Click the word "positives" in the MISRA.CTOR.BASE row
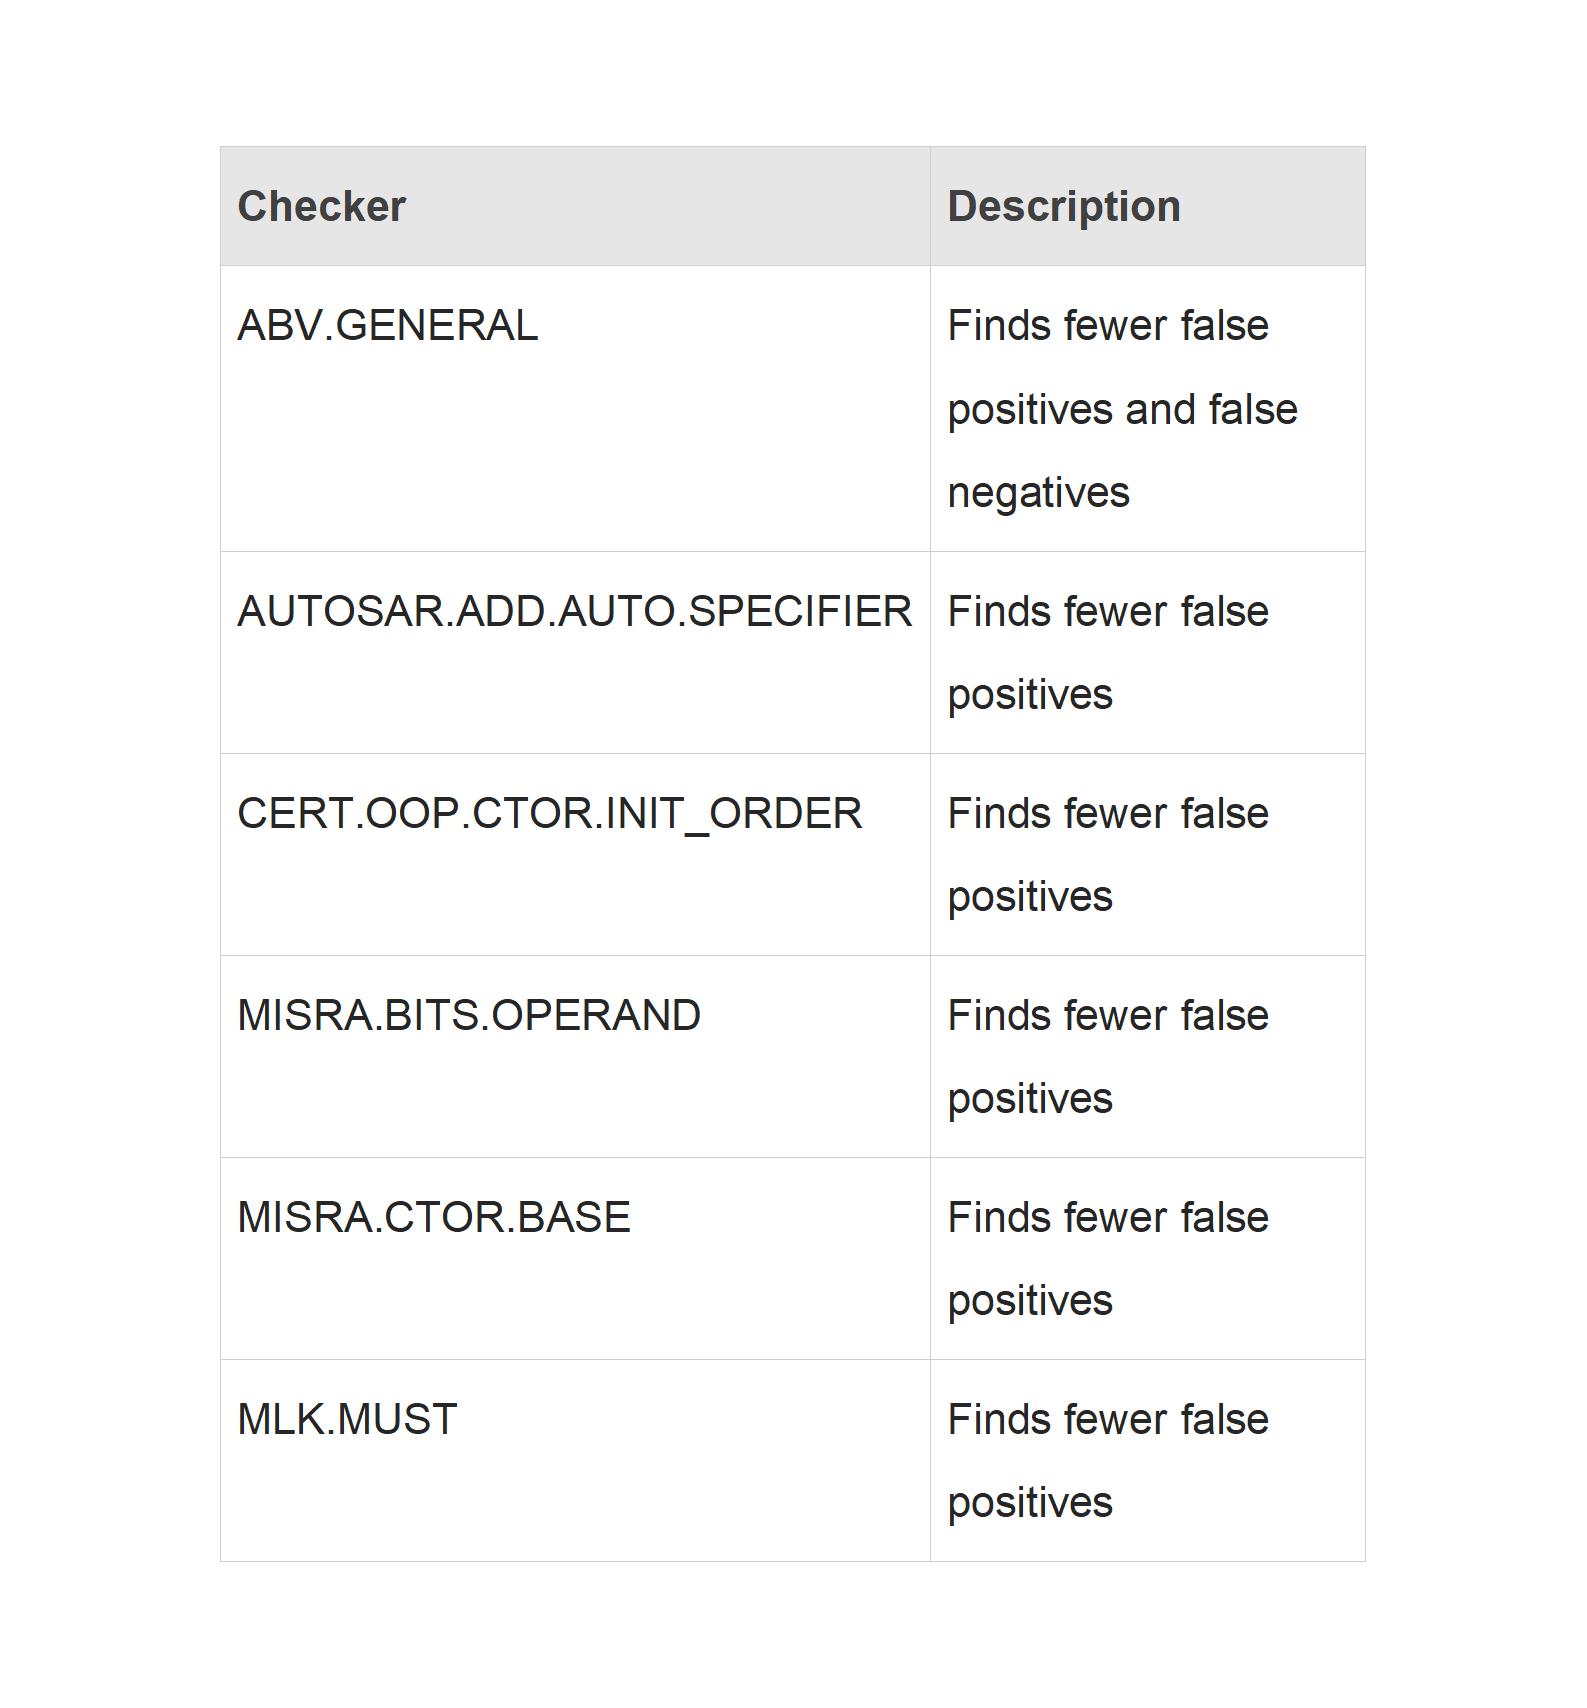The width and height of the screenshot is (1587, 1708). point(1030,1301)
